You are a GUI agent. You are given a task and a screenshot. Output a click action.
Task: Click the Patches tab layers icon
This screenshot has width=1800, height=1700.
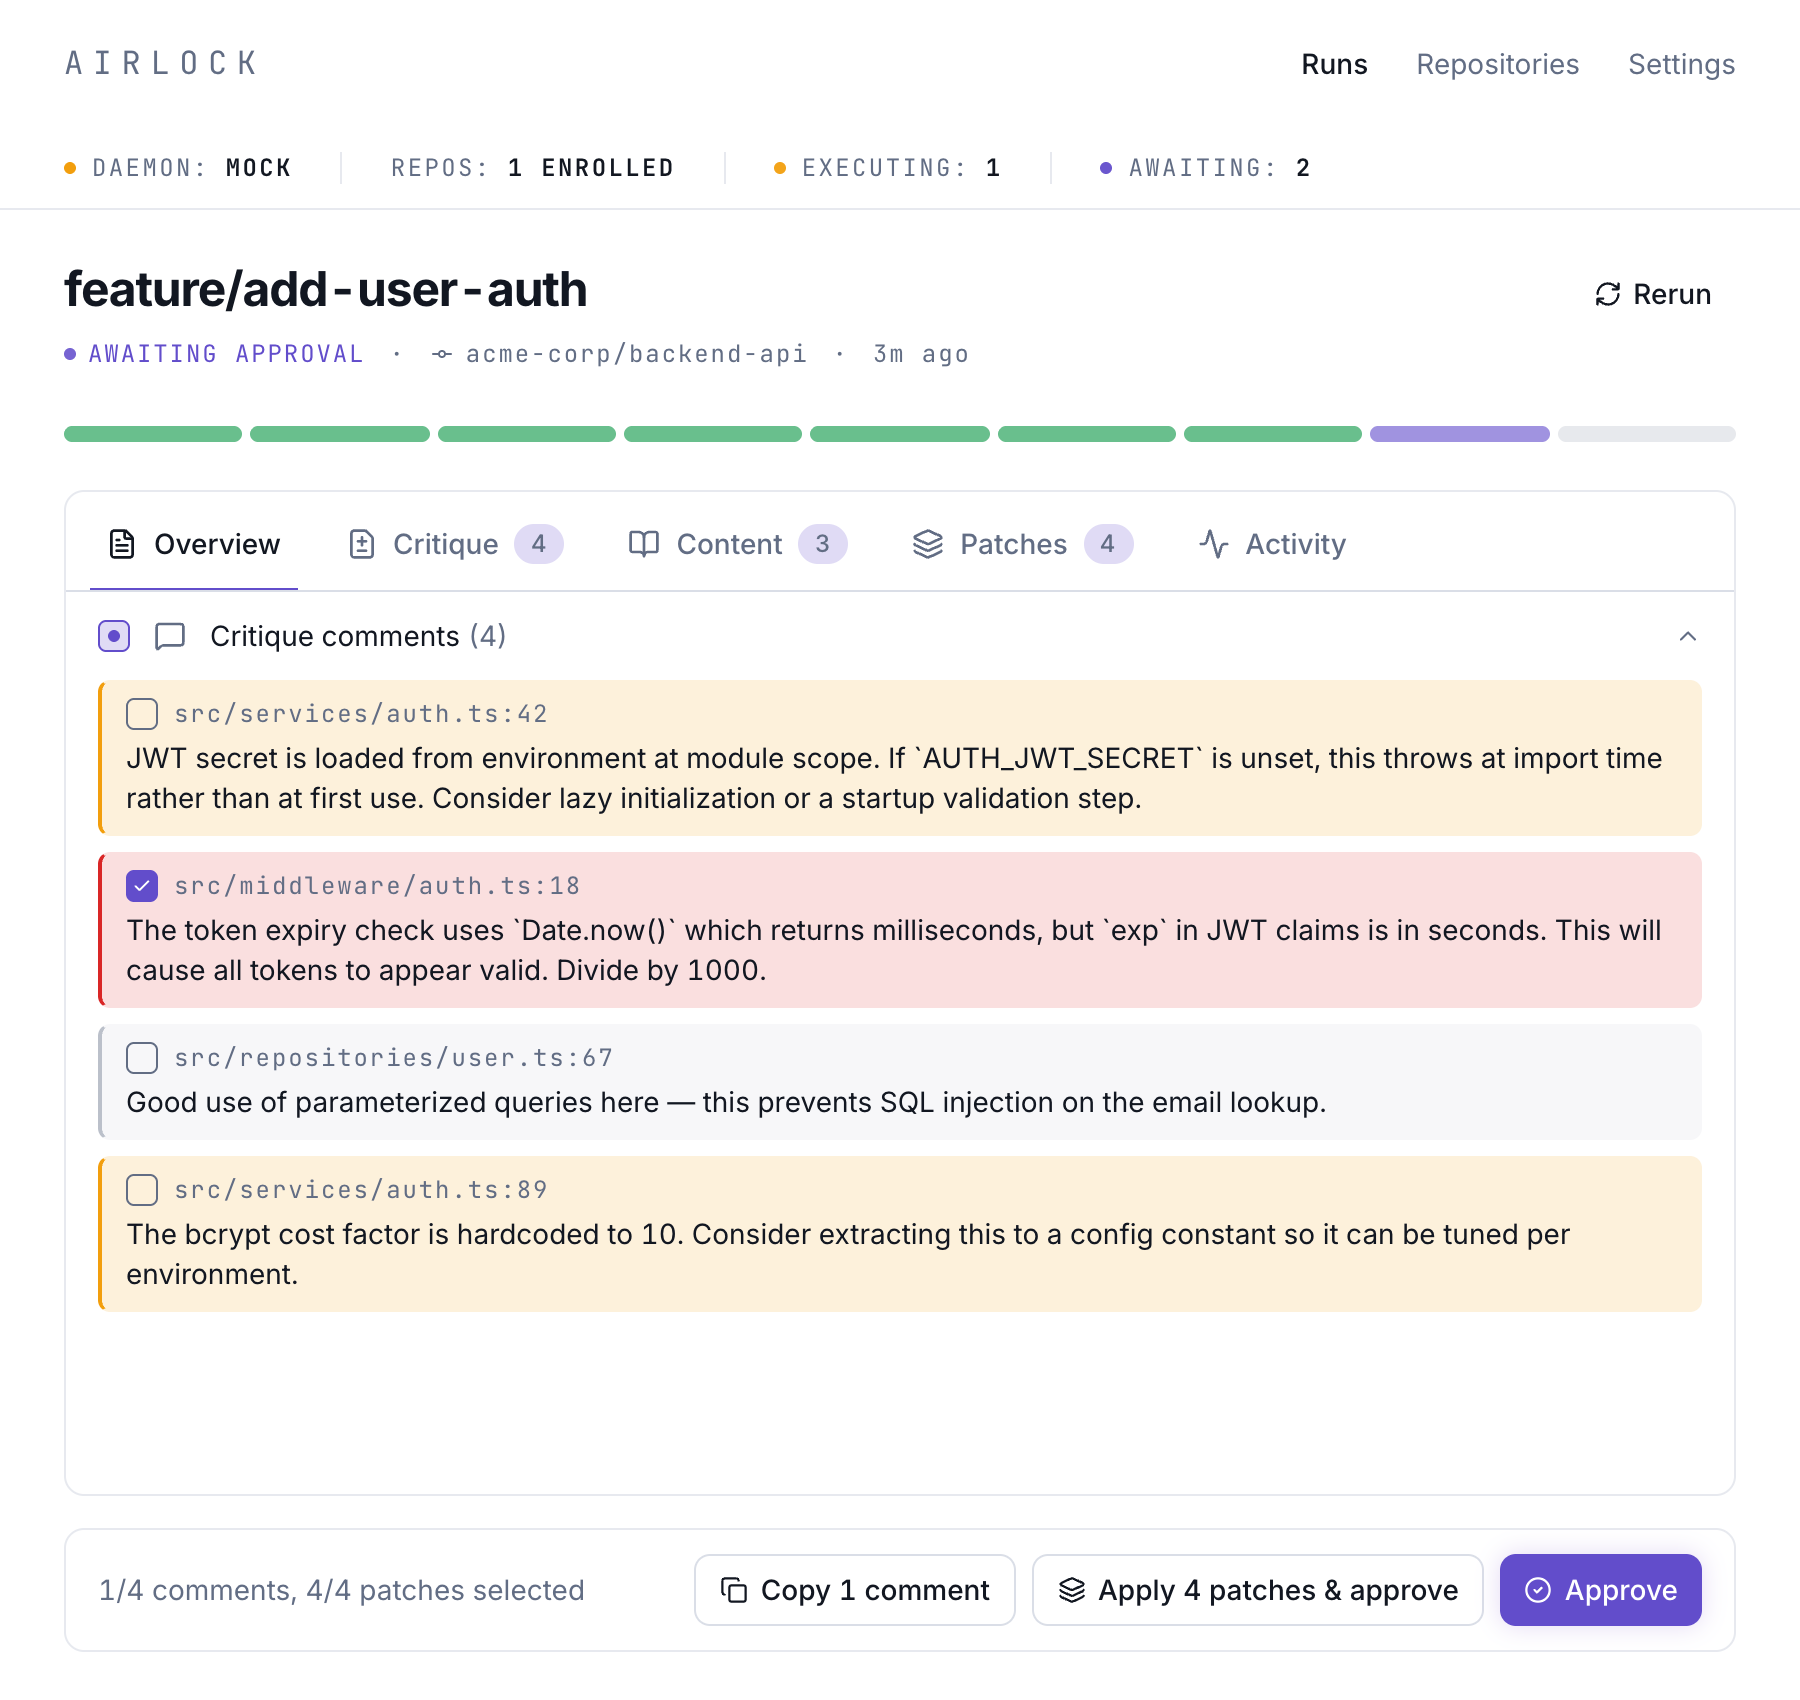[928, 544]
